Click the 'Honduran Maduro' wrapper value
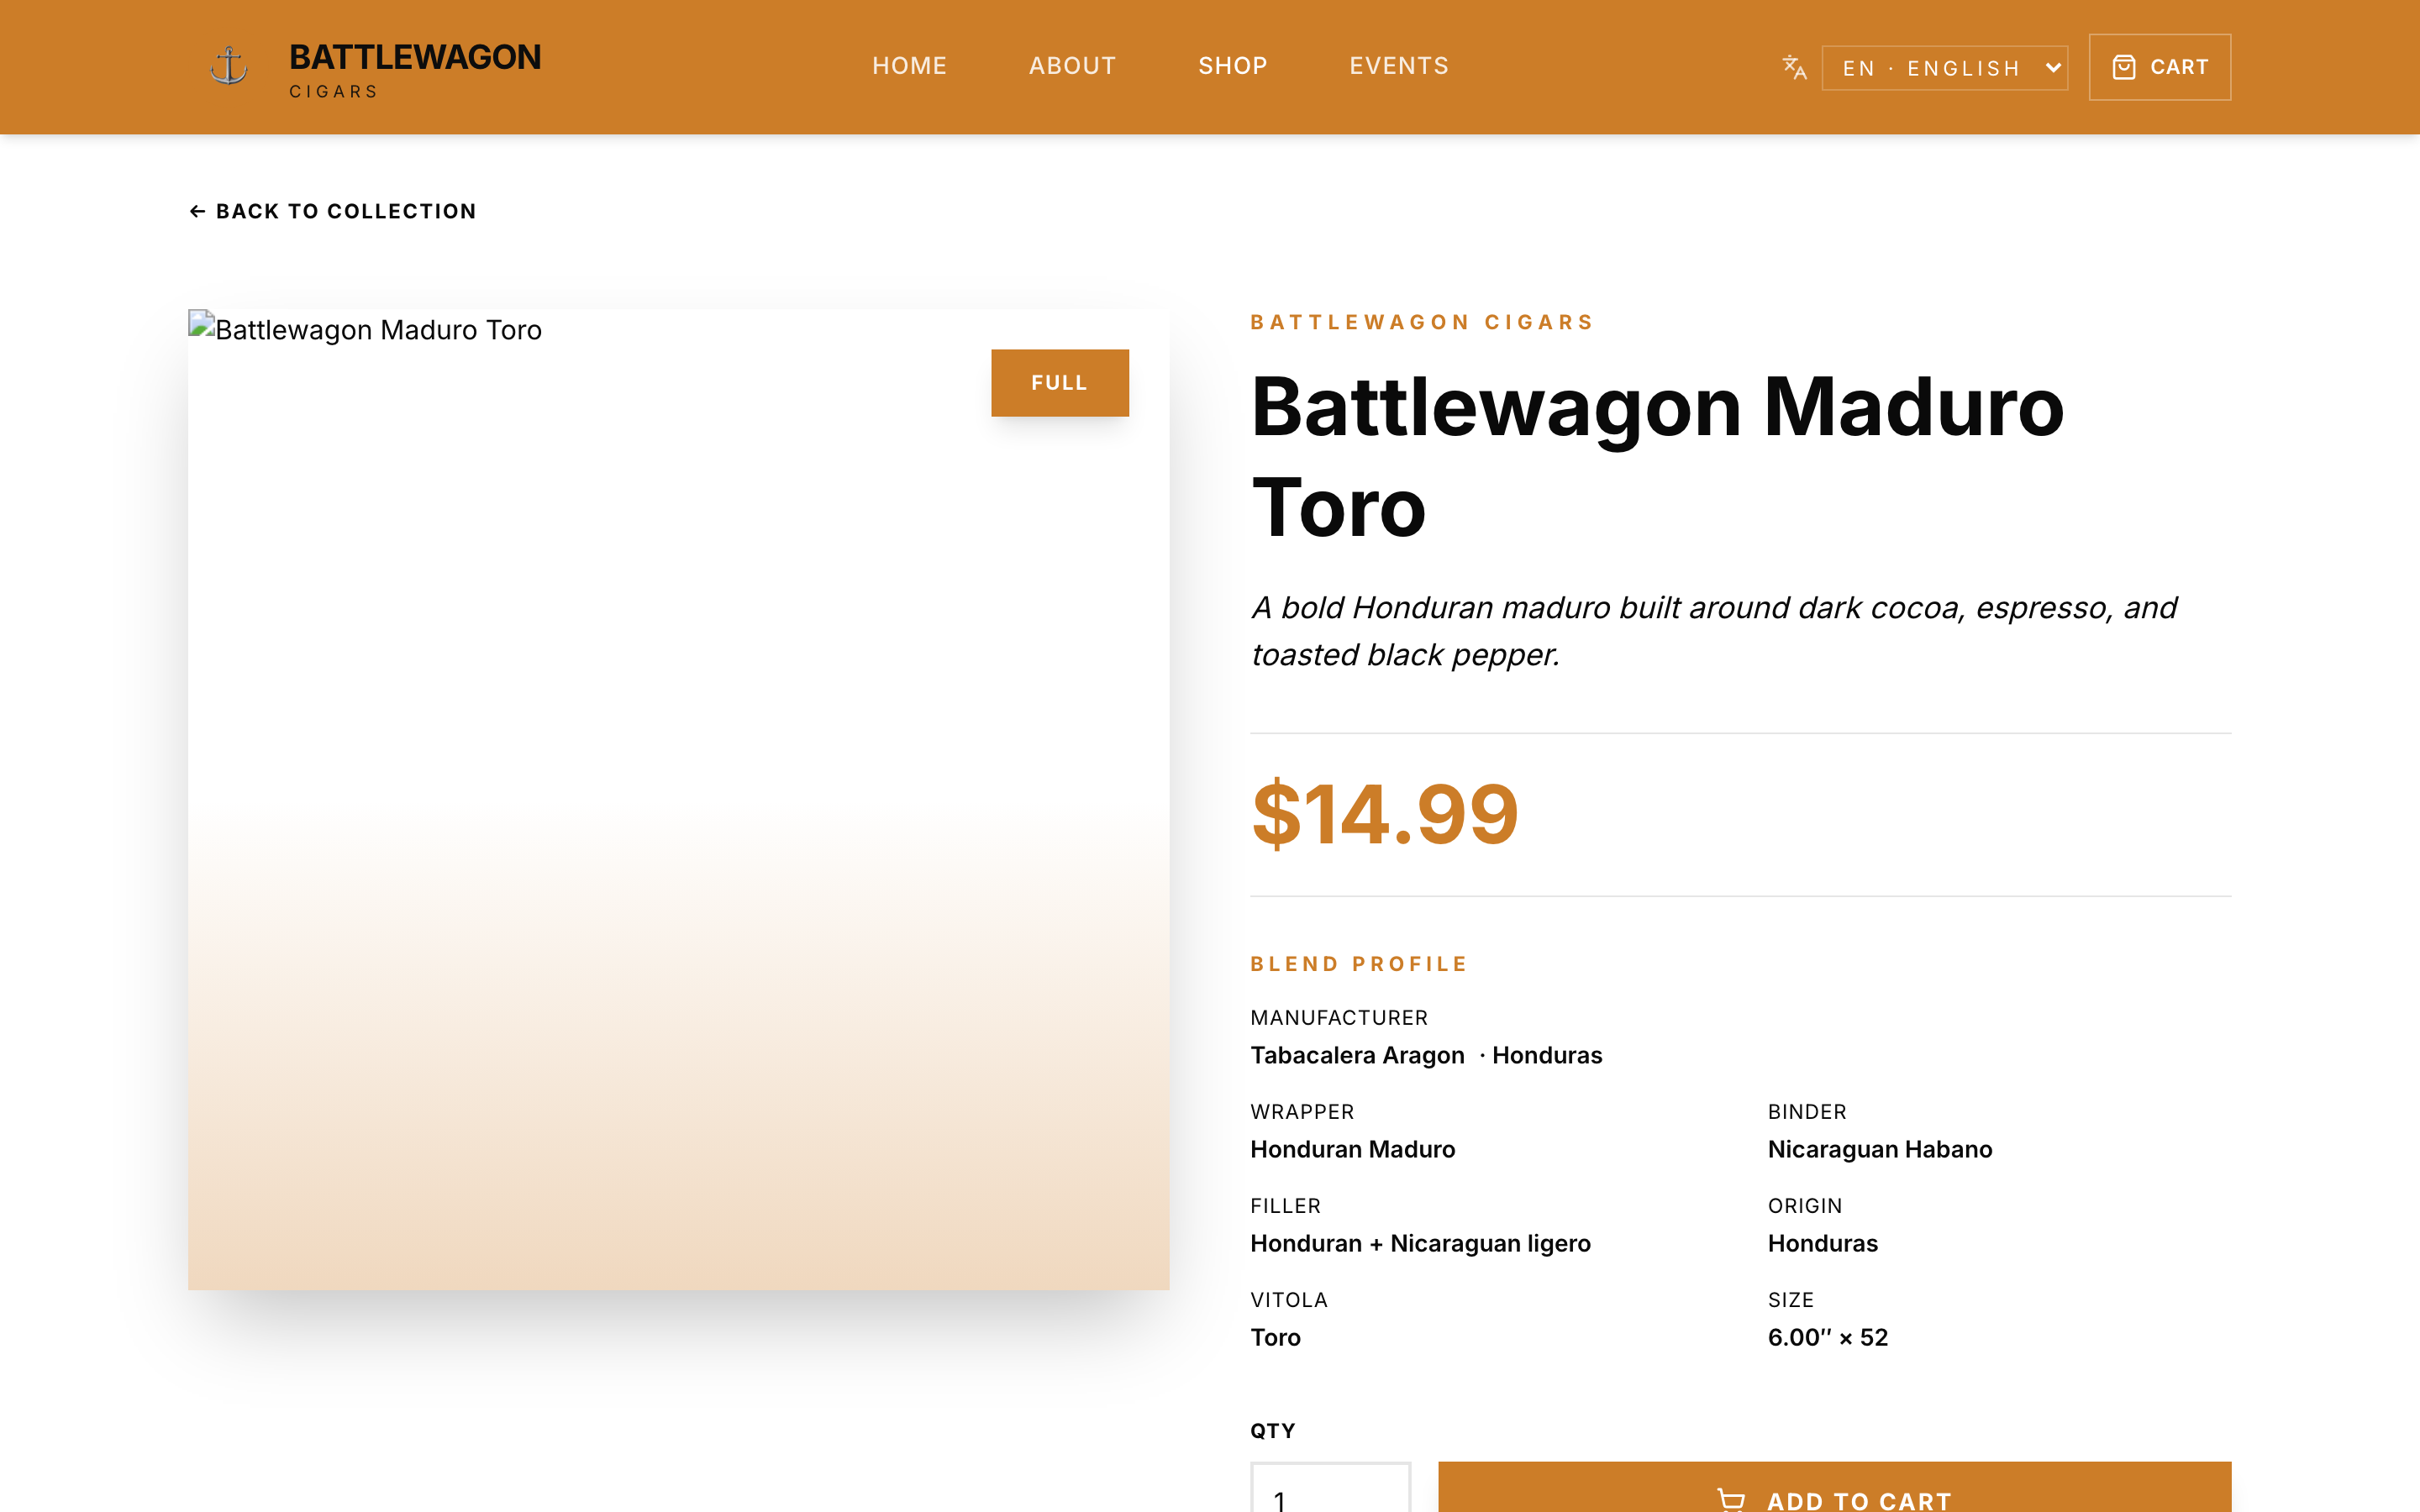Screen dimensions: 2420x1512 [1352, 1149]
